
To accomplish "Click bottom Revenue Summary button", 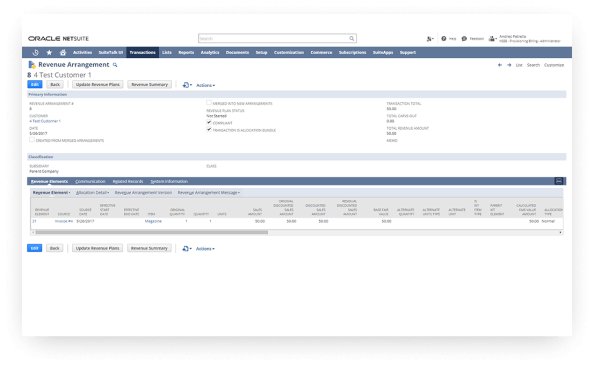I will [150, 248].
